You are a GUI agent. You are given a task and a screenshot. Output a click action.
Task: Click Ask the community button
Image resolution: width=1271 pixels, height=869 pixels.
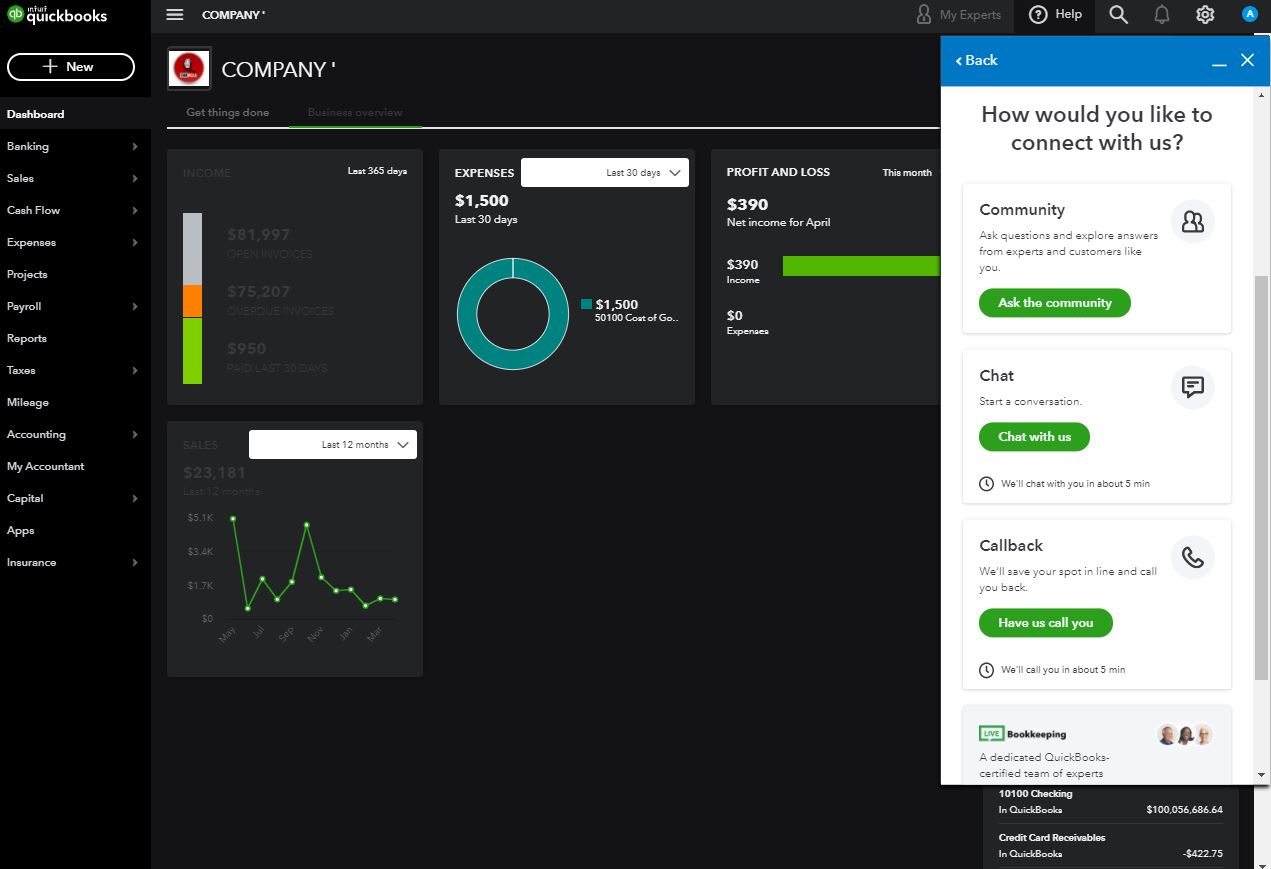(x=1055, y=303)
